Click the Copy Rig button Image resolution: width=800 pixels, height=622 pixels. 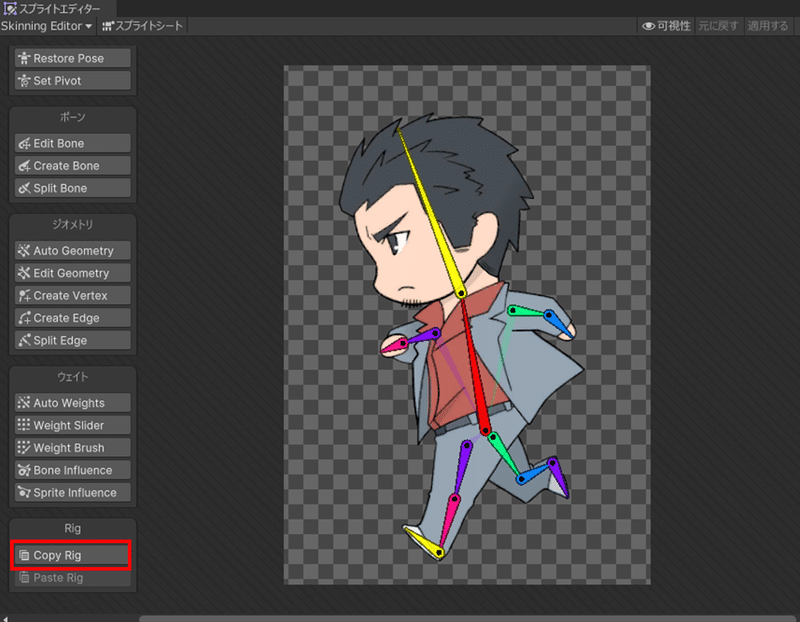click(x=72, y=555)
